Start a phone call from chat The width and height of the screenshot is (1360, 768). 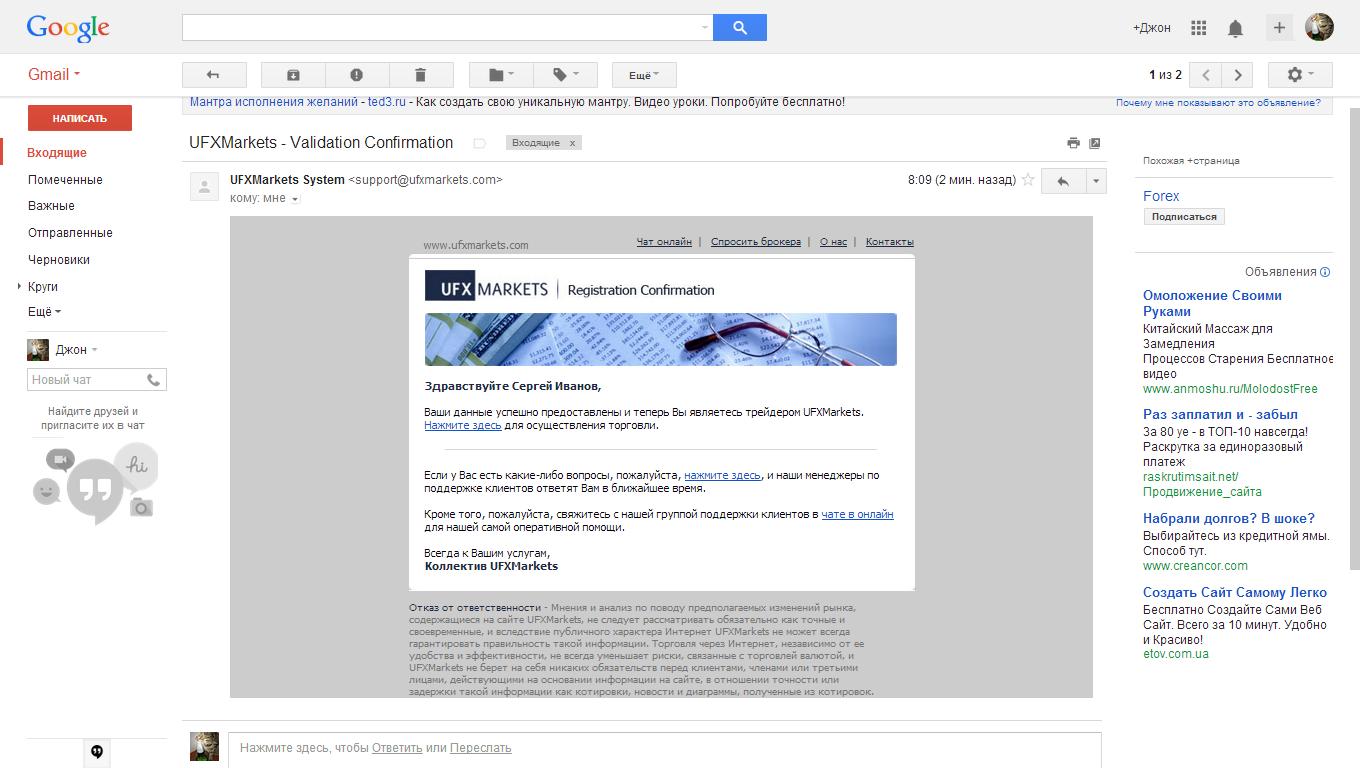pos(154,380)
